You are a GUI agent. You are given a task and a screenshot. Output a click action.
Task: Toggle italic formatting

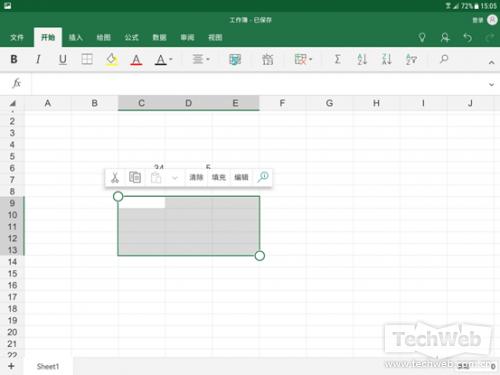[x=38, y=59]
